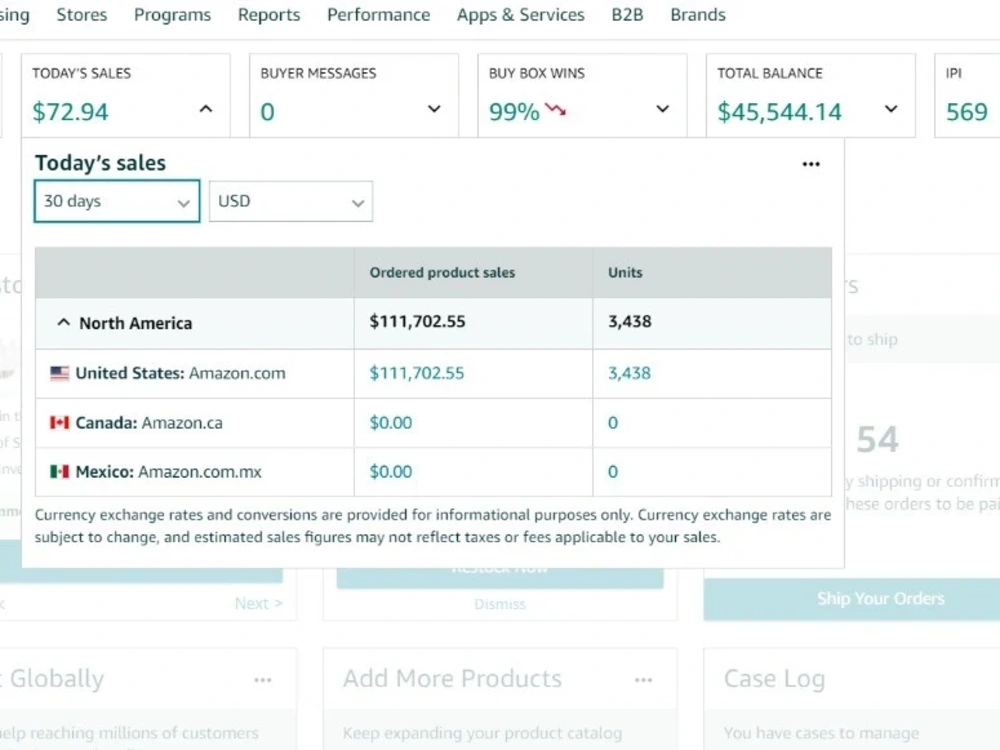Expand the Total Balance card chevron
The width and height of the screenshot is (1000, 750).
click(891, 110)
